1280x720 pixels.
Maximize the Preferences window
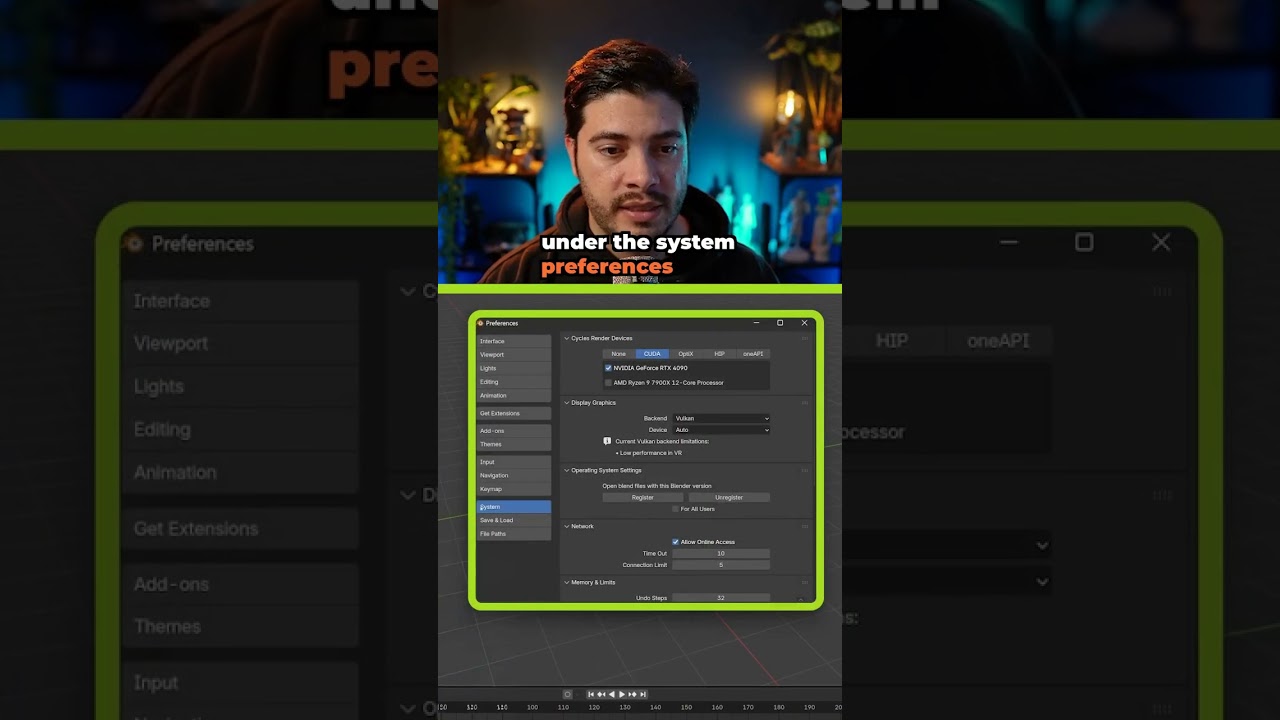point(780,323)
